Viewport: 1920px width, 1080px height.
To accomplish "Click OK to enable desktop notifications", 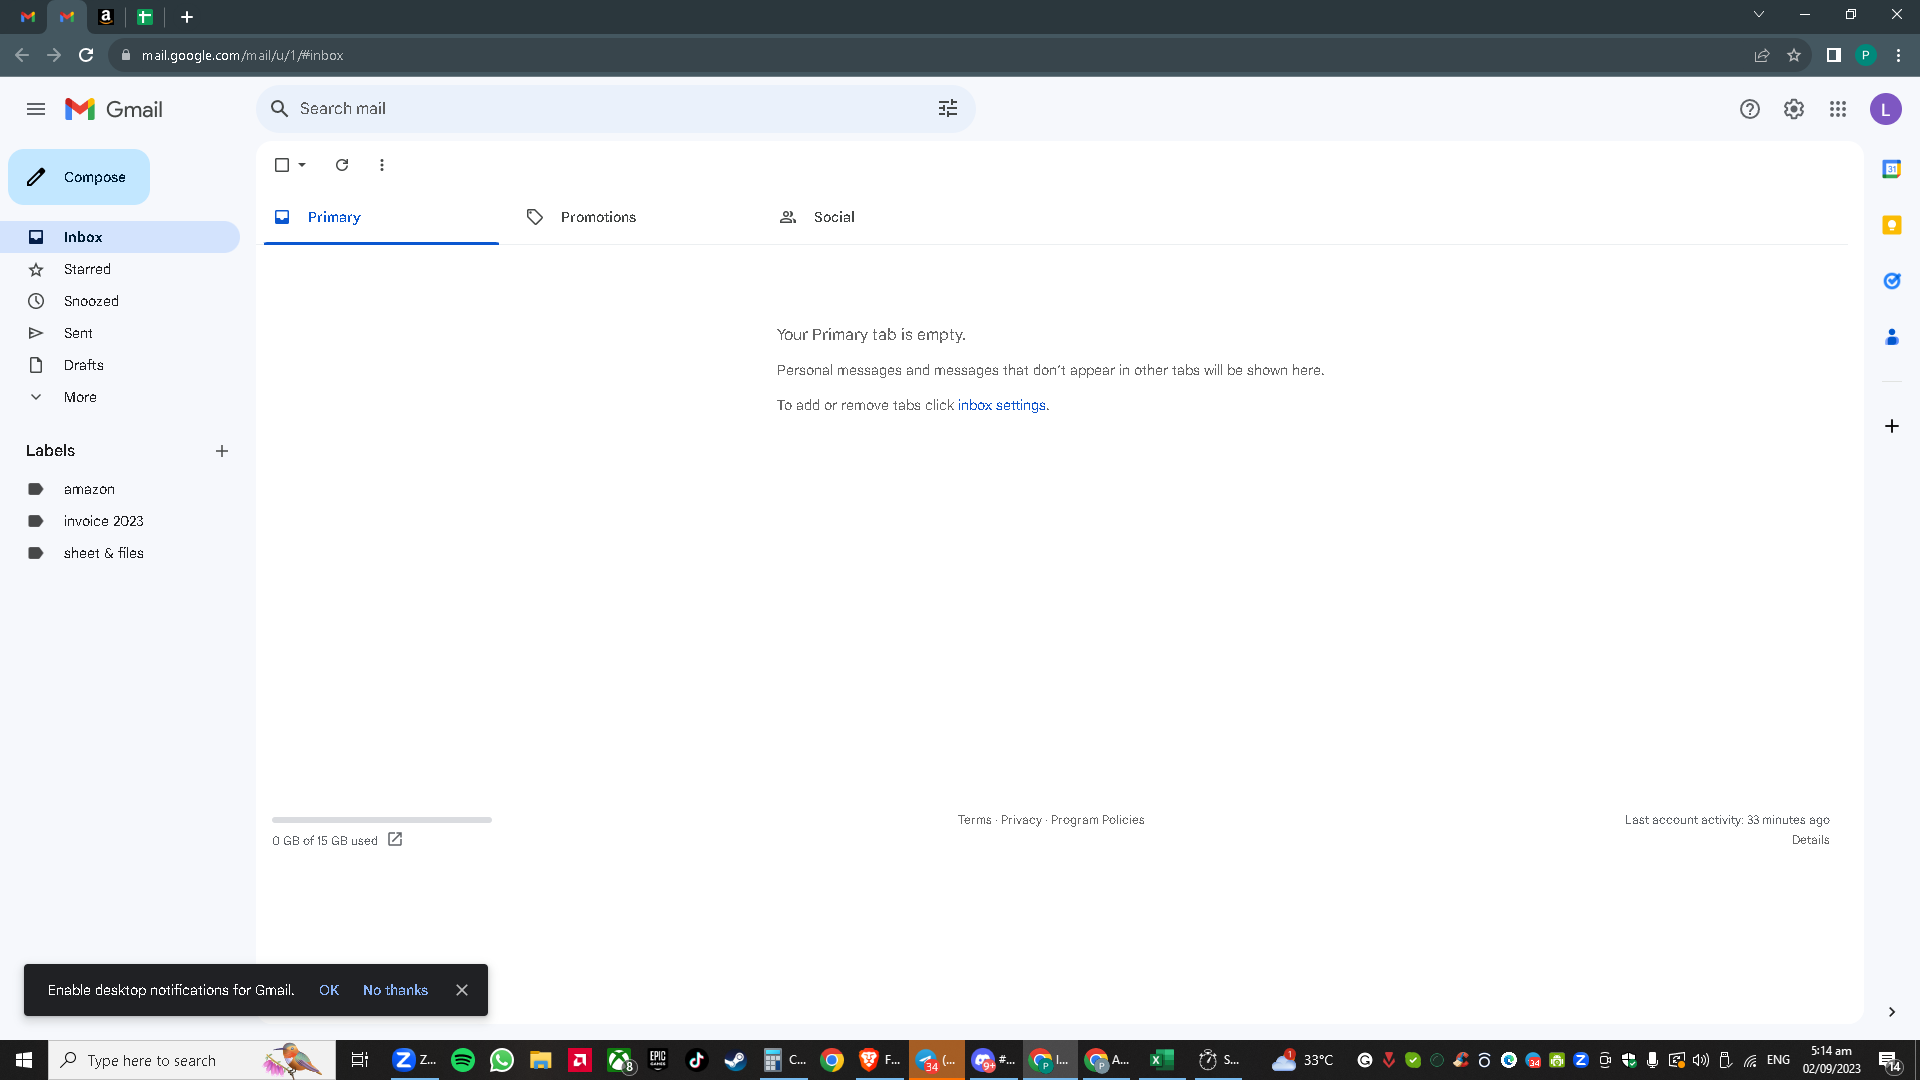I will tap(329, 990).
